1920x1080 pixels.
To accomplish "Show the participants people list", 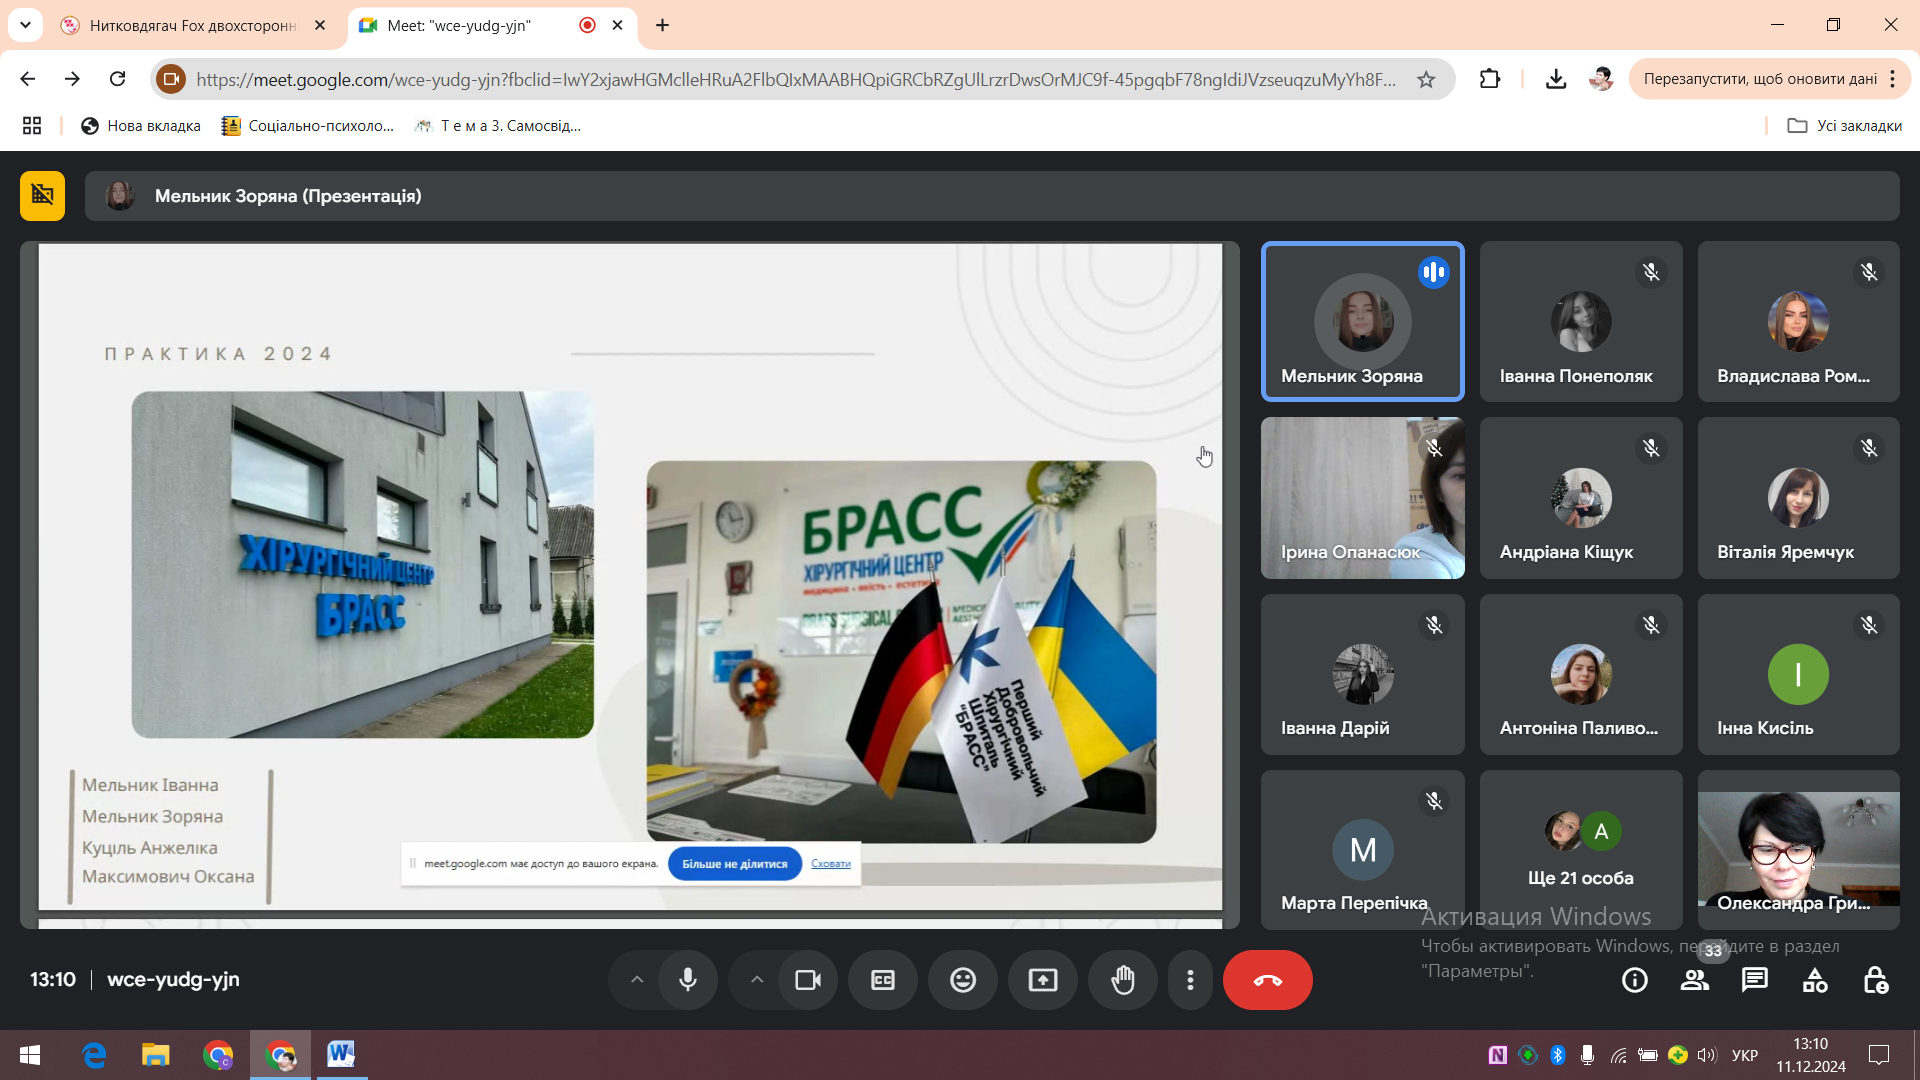I will [1694, 980].
